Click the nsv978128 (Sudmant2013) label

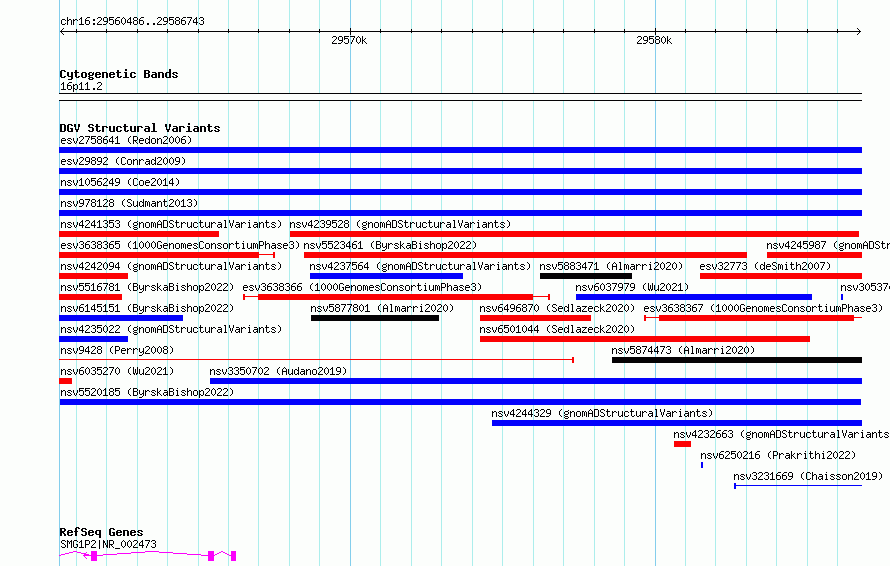(x=129, y=203)
